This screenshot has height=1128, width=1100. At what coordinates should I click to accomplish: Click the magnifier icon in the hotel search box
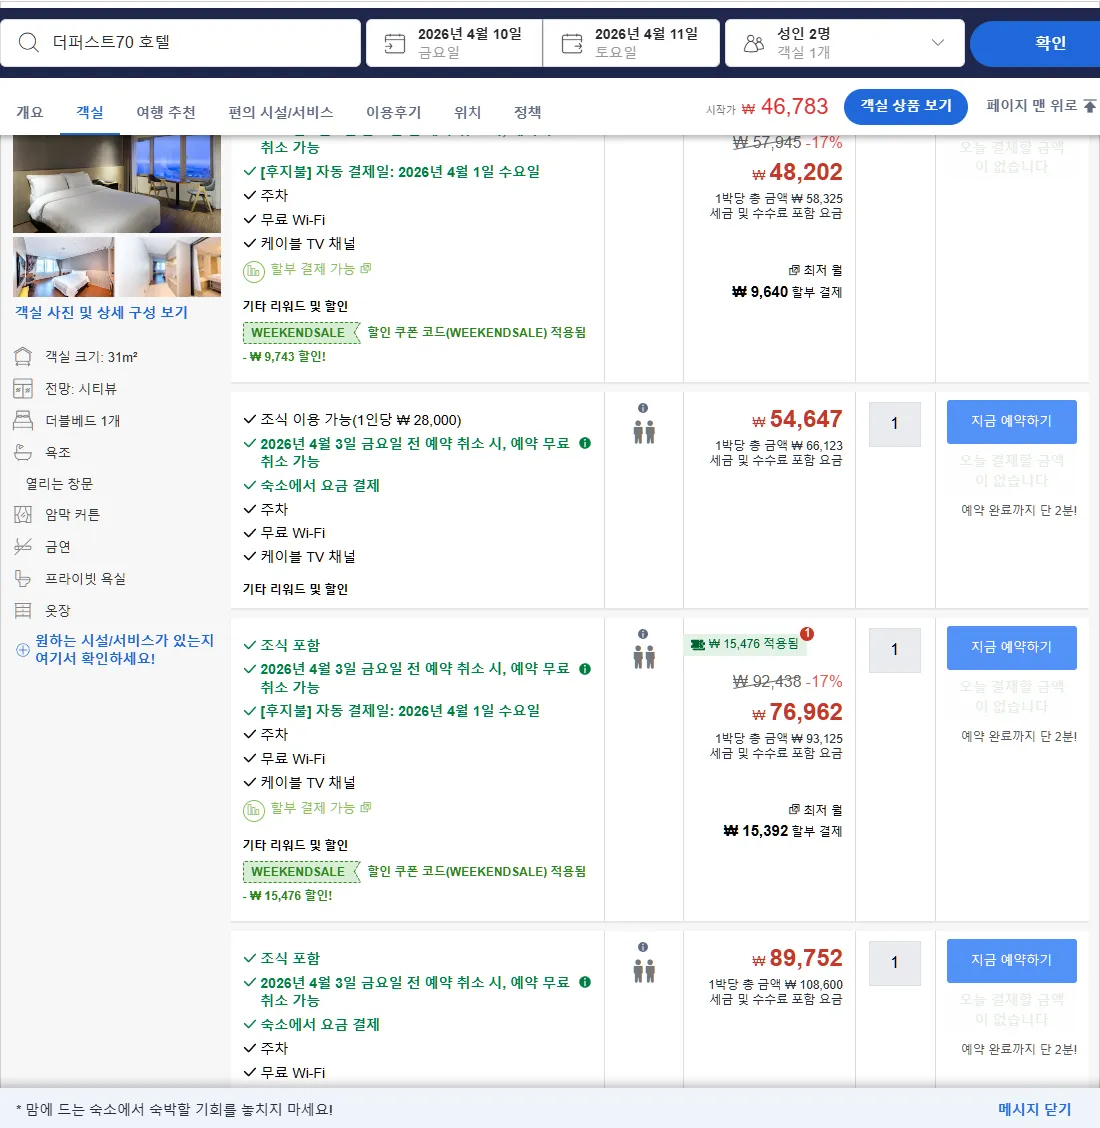click(x=28, y=42)
